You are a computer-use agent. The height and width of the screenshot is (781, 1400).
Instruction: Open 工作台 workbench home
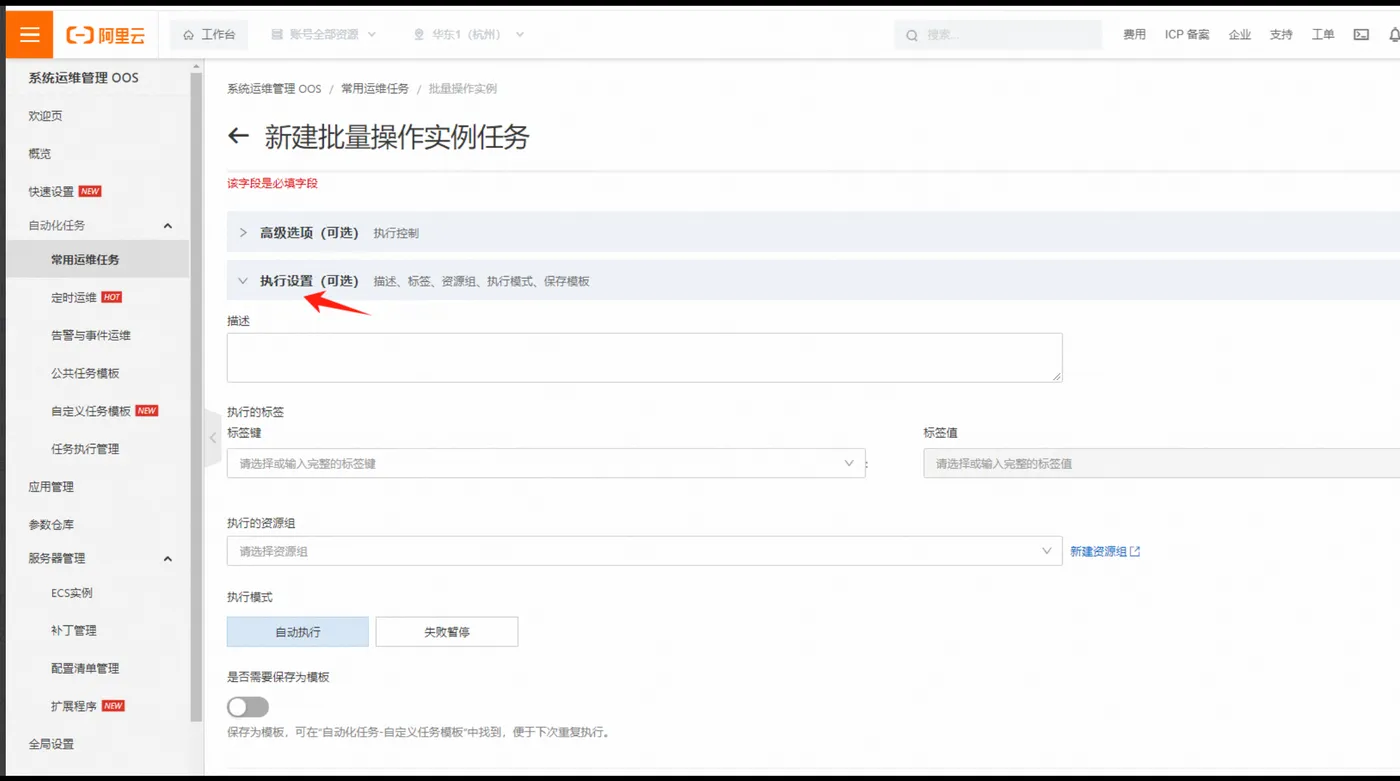coord(209,35)
